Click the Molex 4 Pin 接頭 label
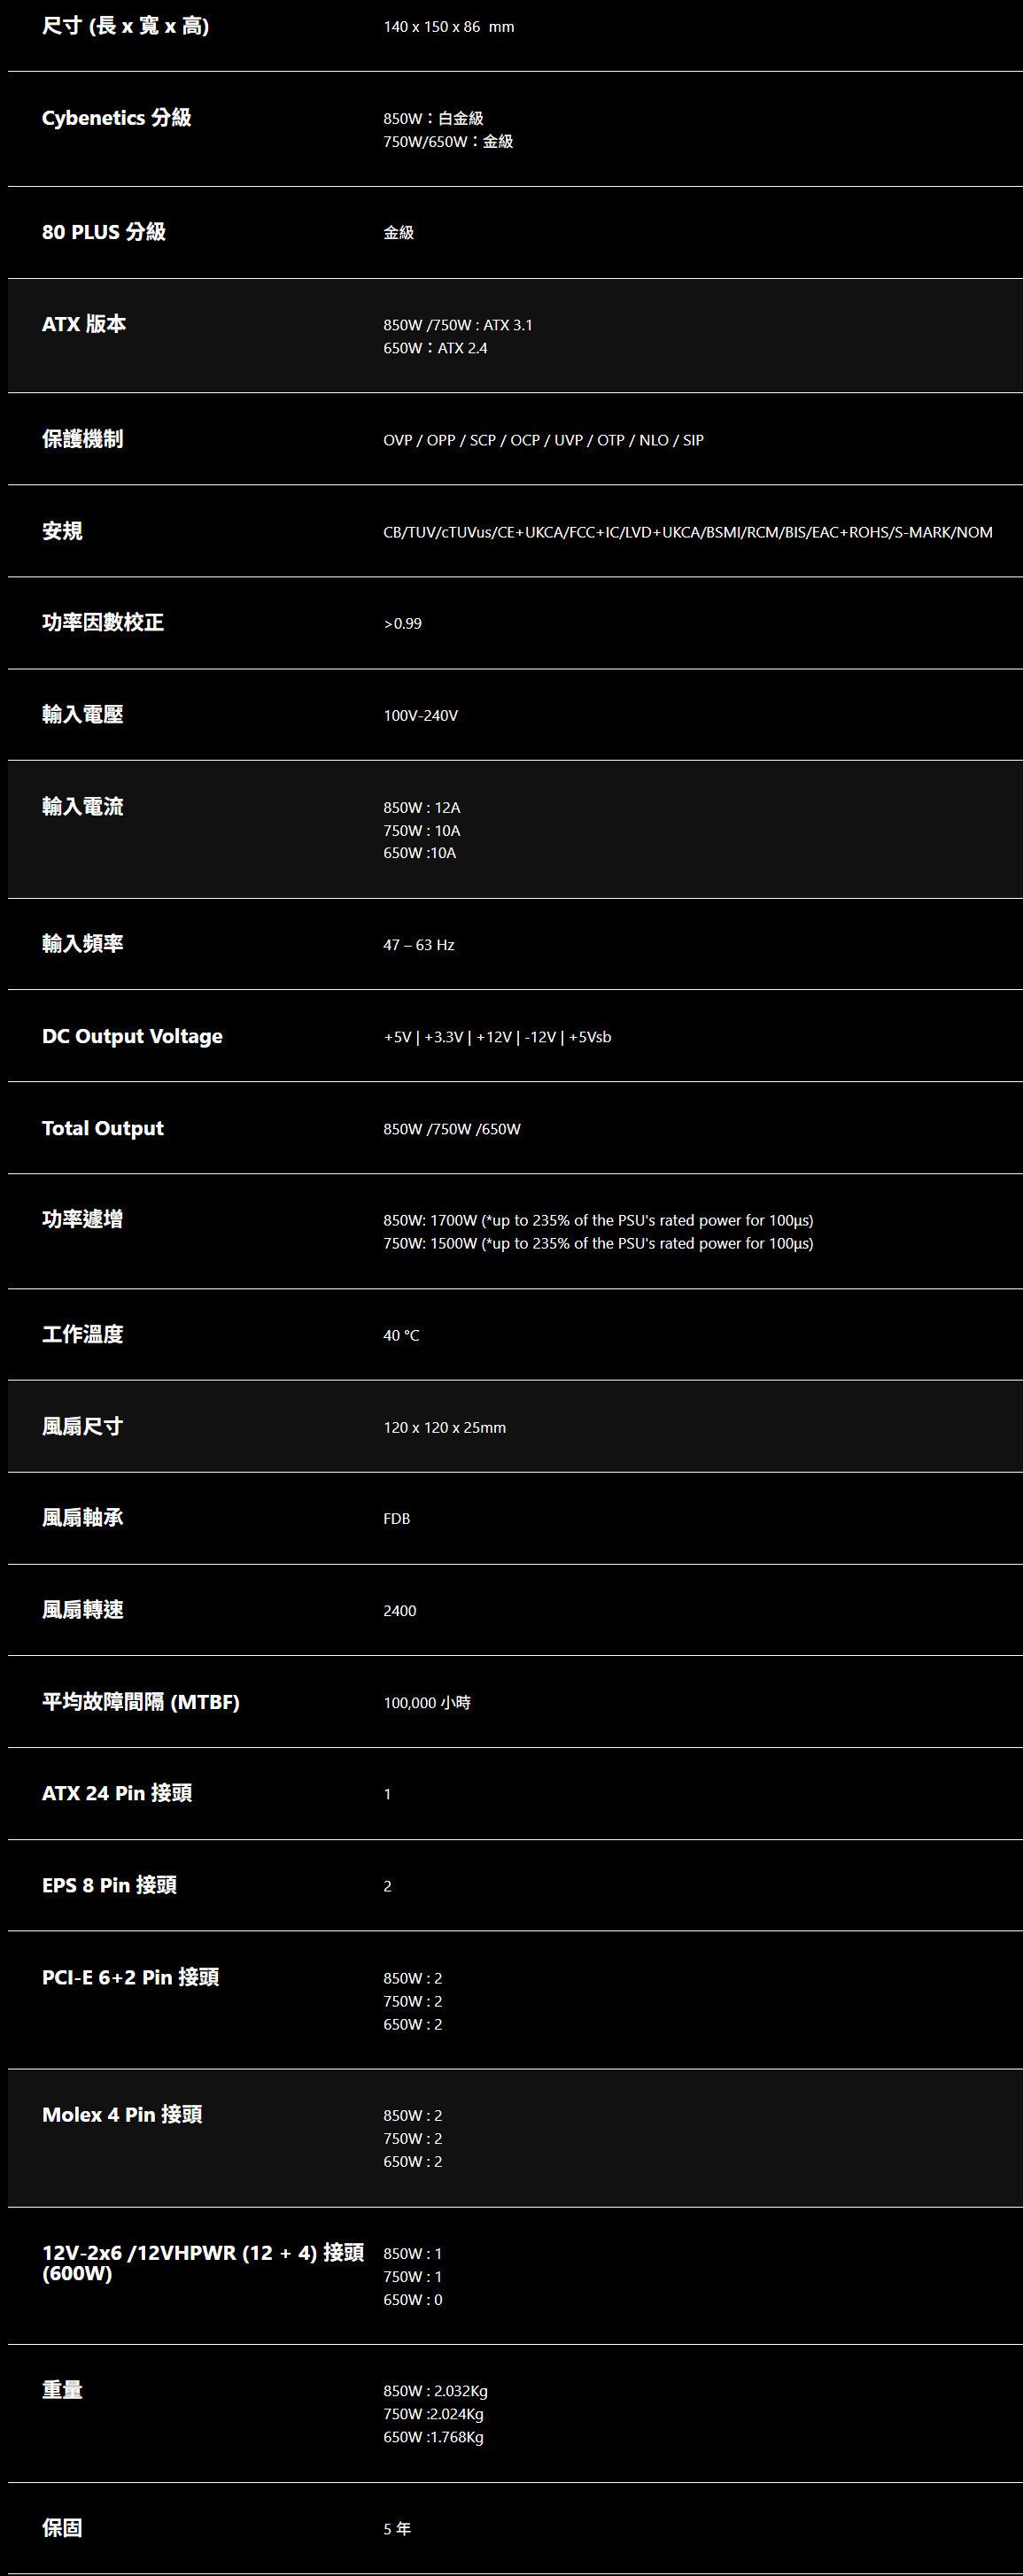 122,2114
